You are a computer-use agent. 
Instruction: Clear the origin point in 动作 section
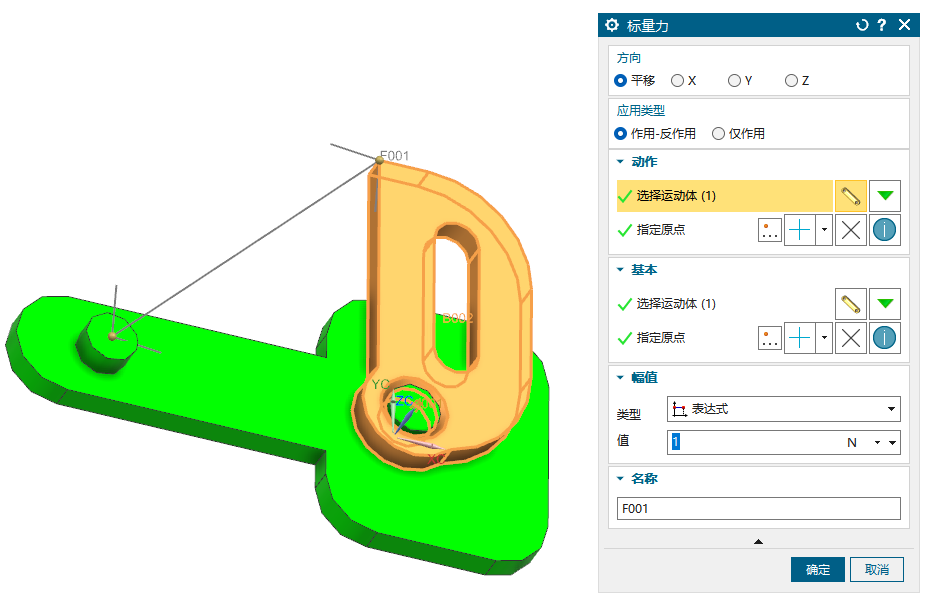coord(851,230)
